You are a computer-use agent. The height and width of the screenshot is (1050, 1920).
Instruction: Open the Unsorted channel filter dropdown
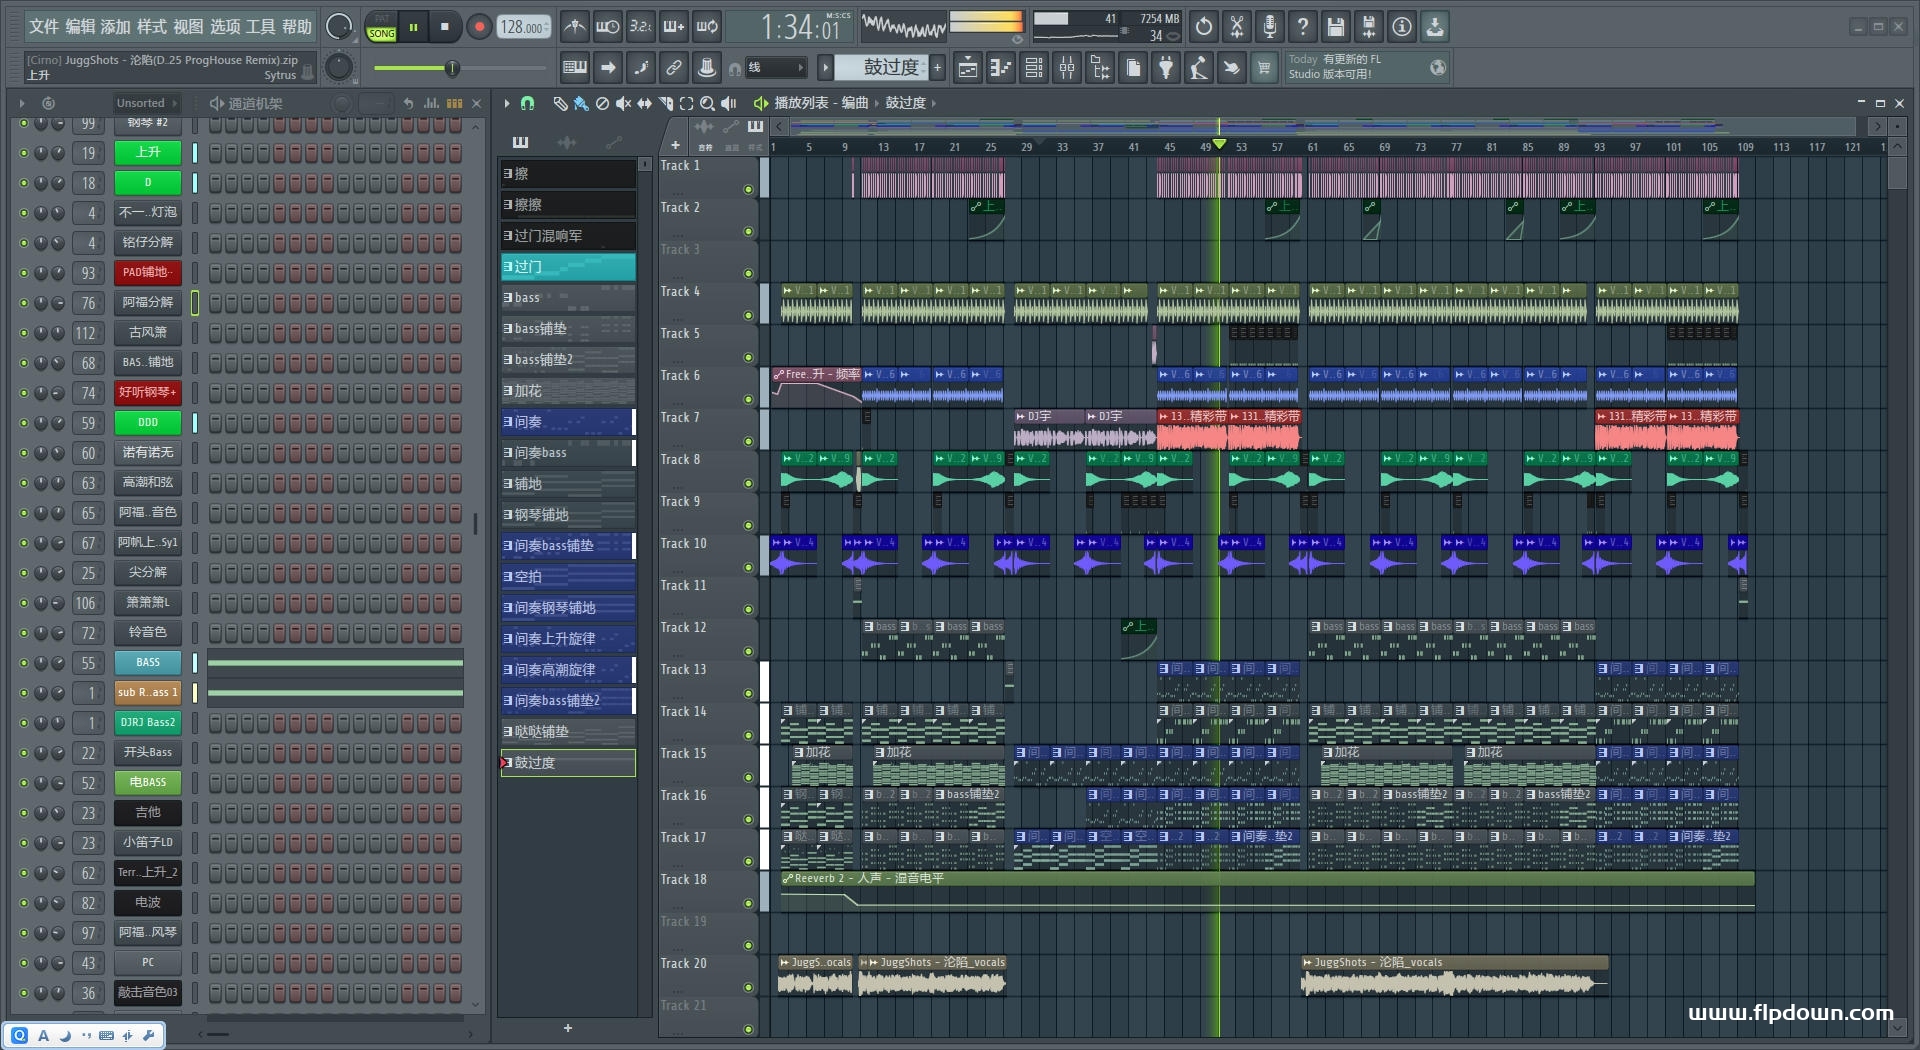[146, 103]
